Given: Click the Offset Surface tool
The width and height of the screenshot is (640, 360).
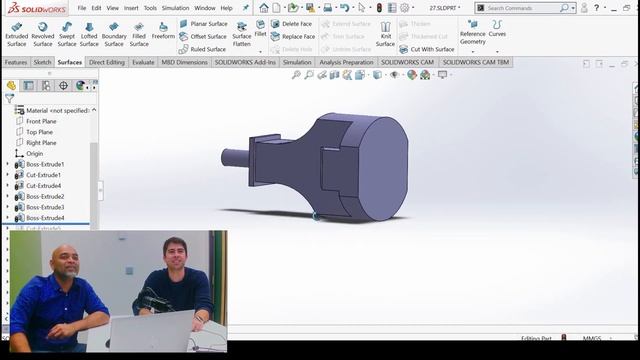Looking at the screenshot, I should [x=203, y=36].
